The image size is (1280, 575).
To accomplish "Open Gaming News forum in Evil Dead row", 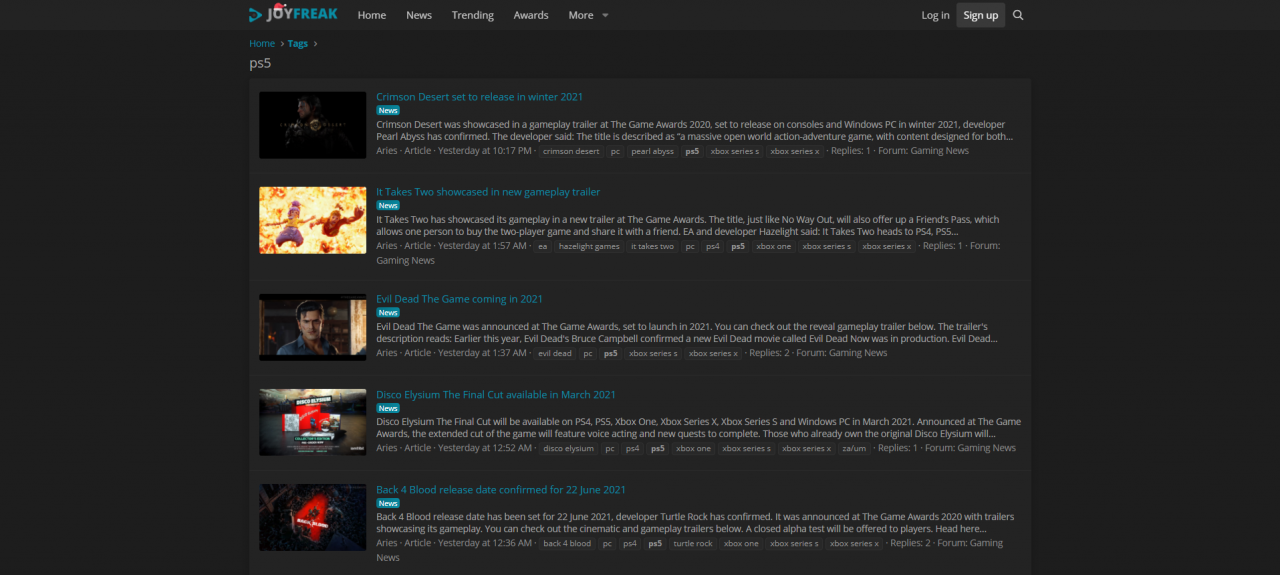I will (x=858, y=353).
